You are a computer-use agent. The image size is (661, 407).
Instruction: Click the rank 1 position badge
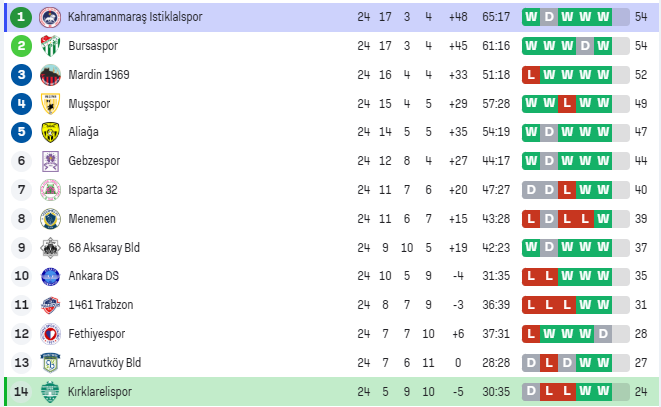pyautogui.click(x=19, y=17)
